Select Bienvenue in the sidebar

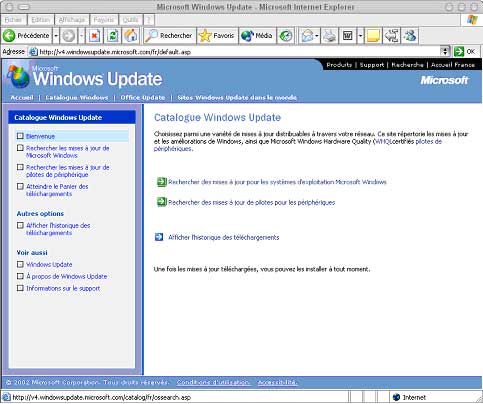(40, 136)
